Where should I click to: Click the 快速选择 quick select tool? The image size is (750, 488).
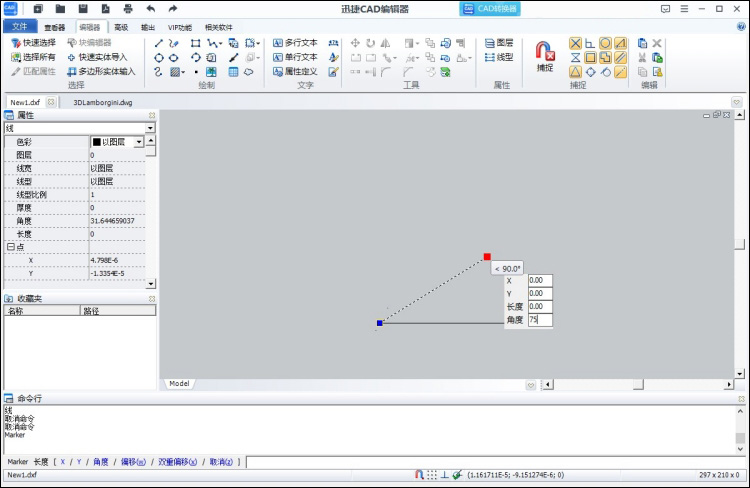[x=33, y=43]
